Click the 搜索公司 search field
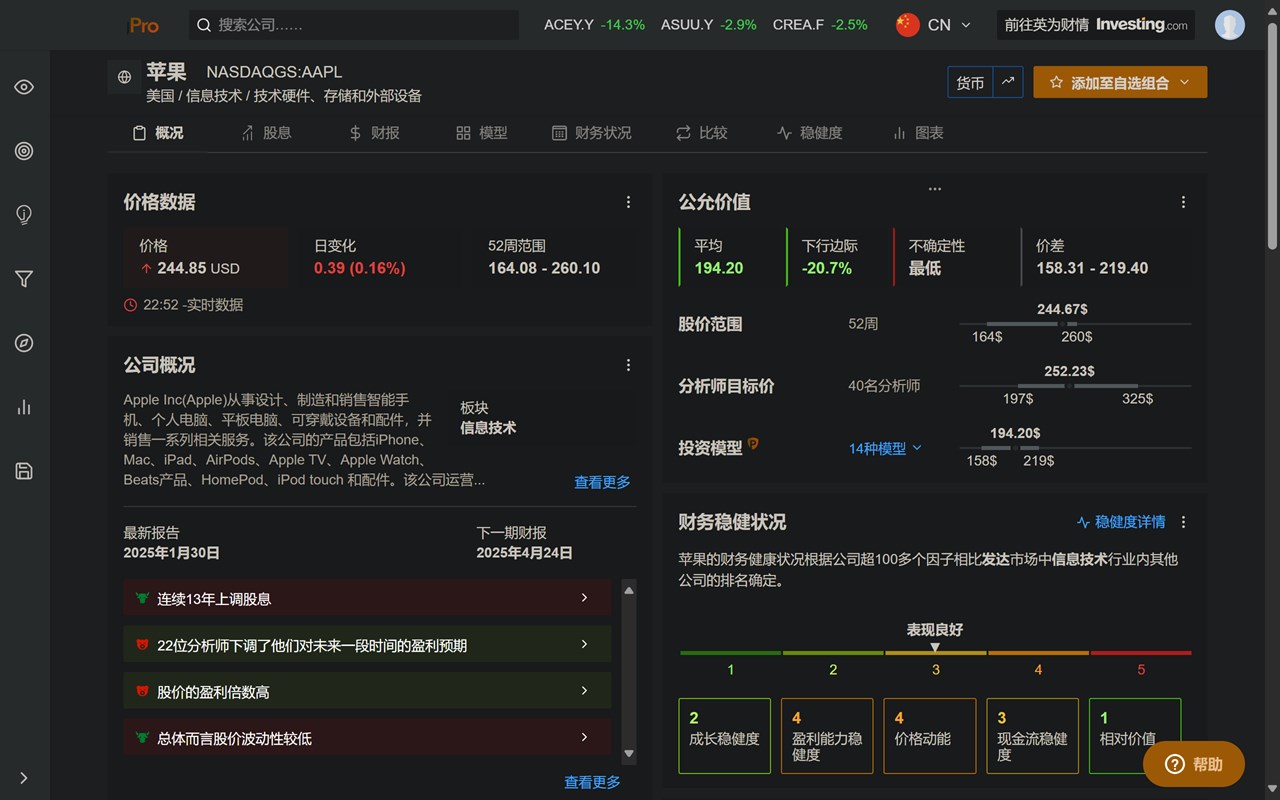Screen dimensions: 1280x800 click(354, 25)
